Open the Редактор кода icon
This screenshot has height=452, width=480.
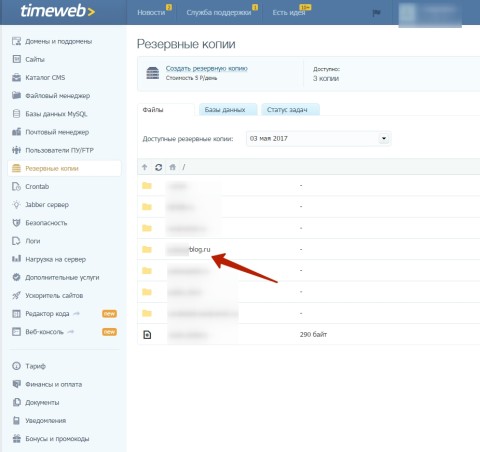(16, 313)
